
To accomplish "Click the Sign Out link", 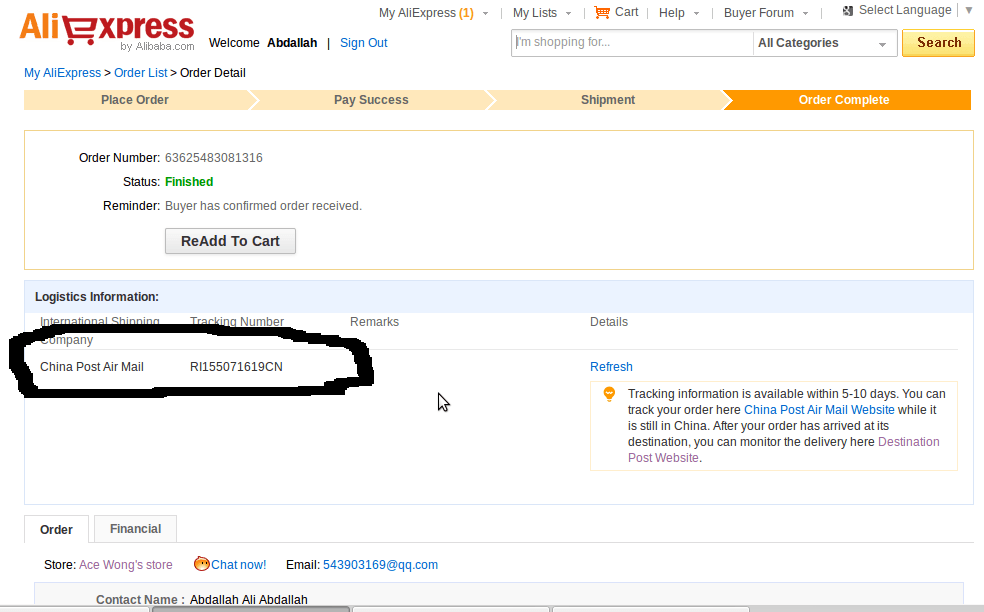I will [x=363, y=43].
